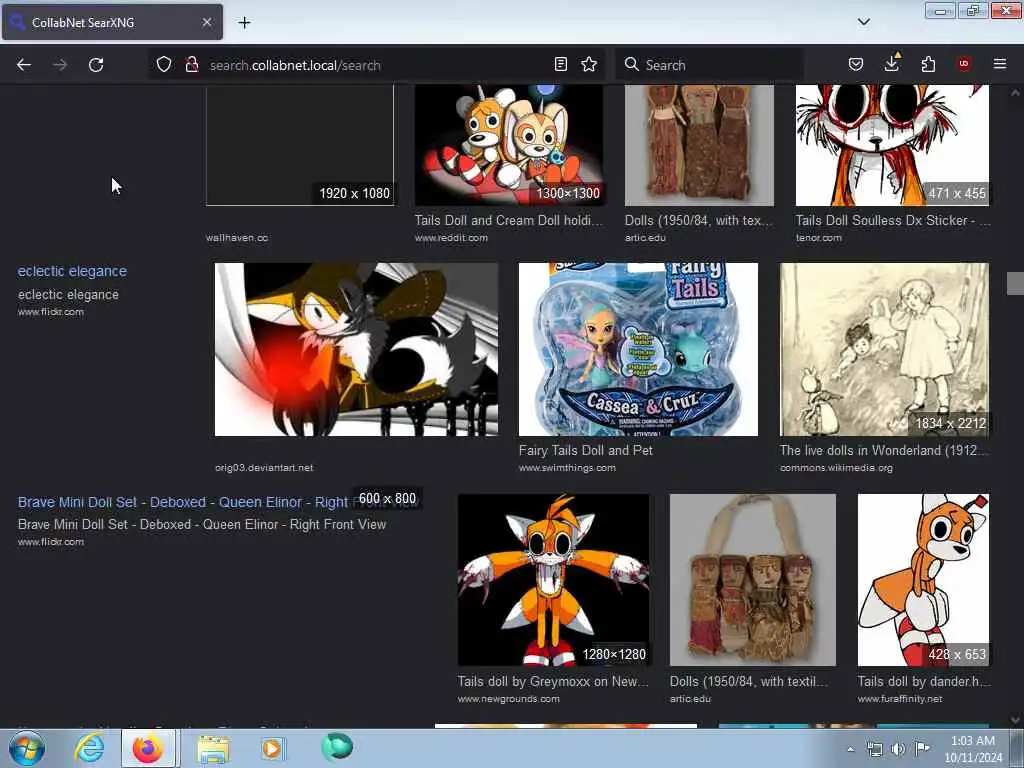Open the green globe taskbar application
The width and height of the screenshot is (1024, 768).
point(337,747)
